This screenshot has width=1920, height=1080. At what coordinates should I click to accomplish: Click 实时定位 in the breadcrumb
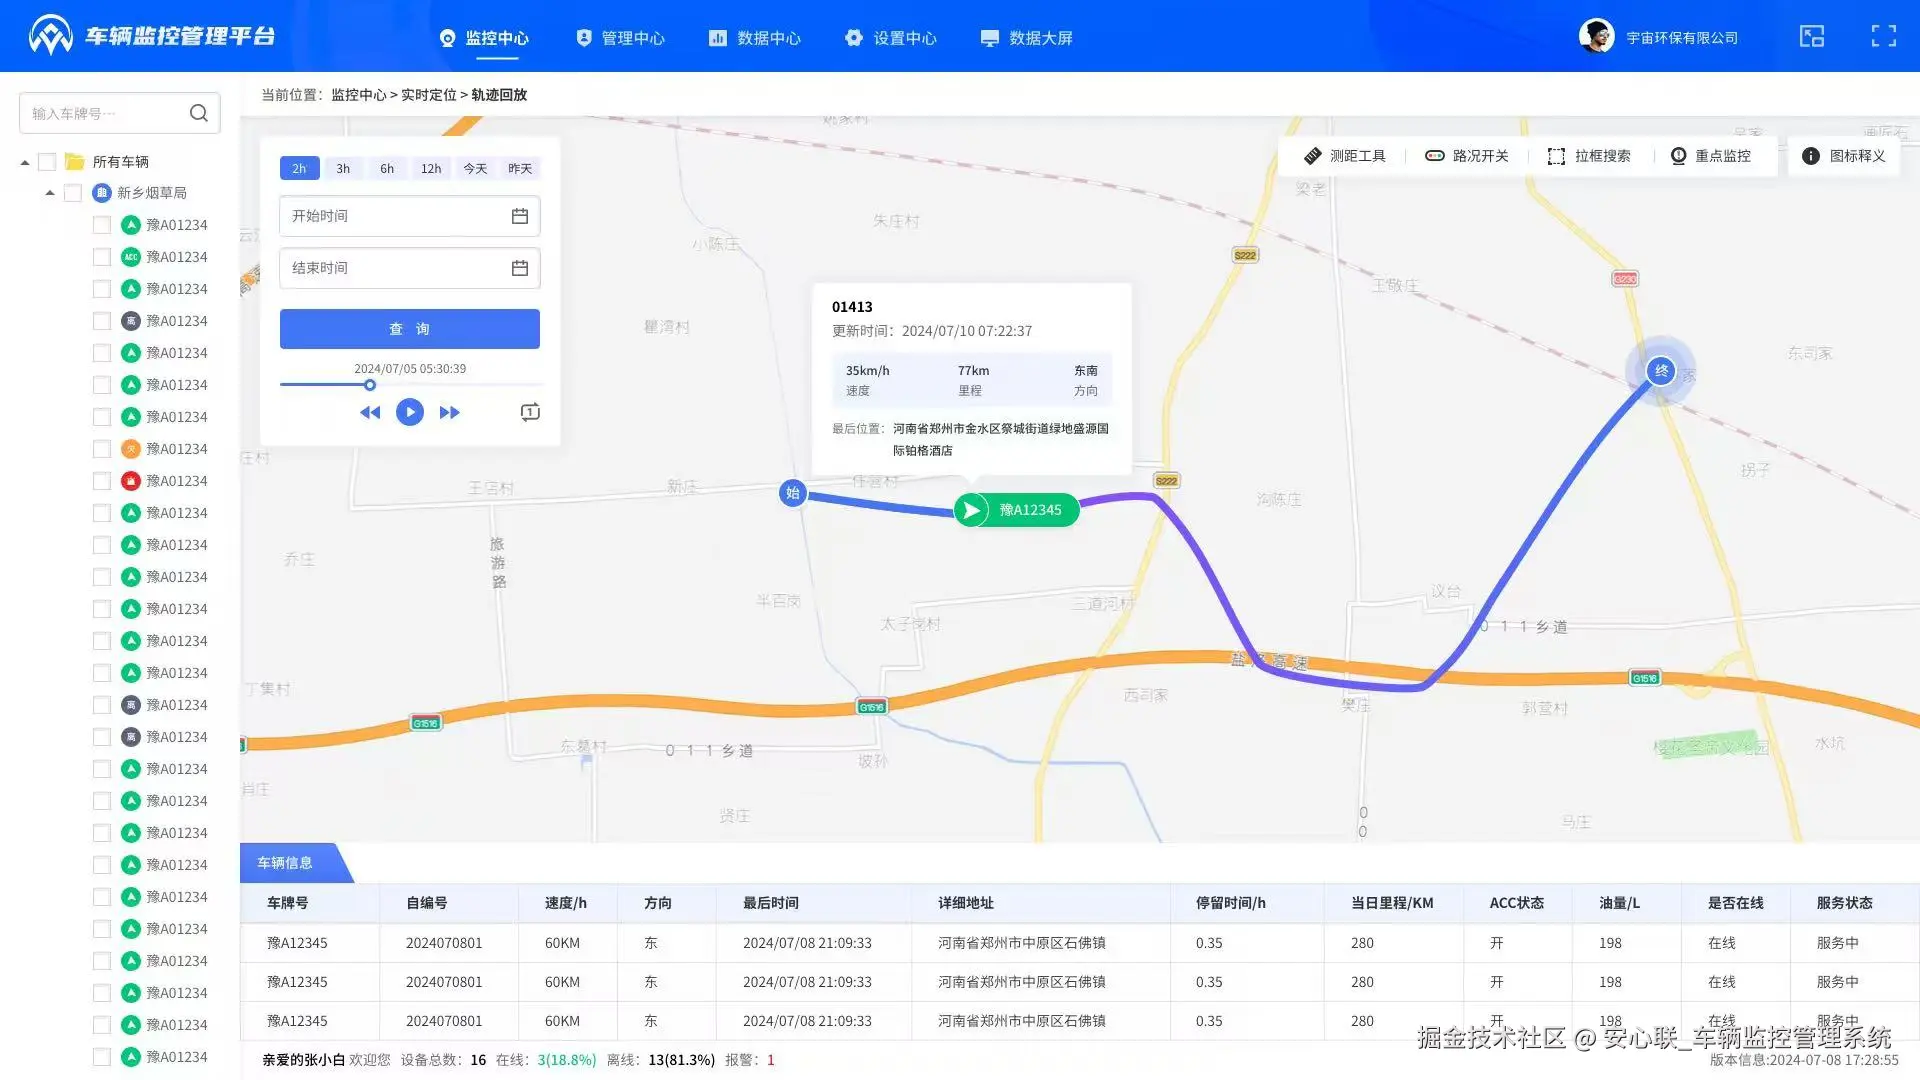428,95
